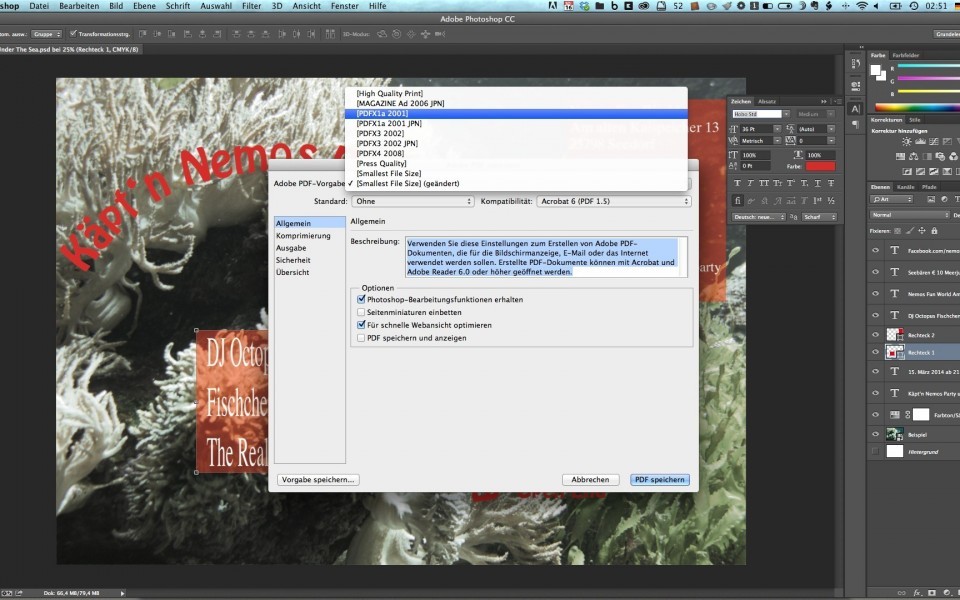Open the Kompatibilität dropdown
Image resolution: width=960 pixels, height=600 pixels.
[614, 201]
